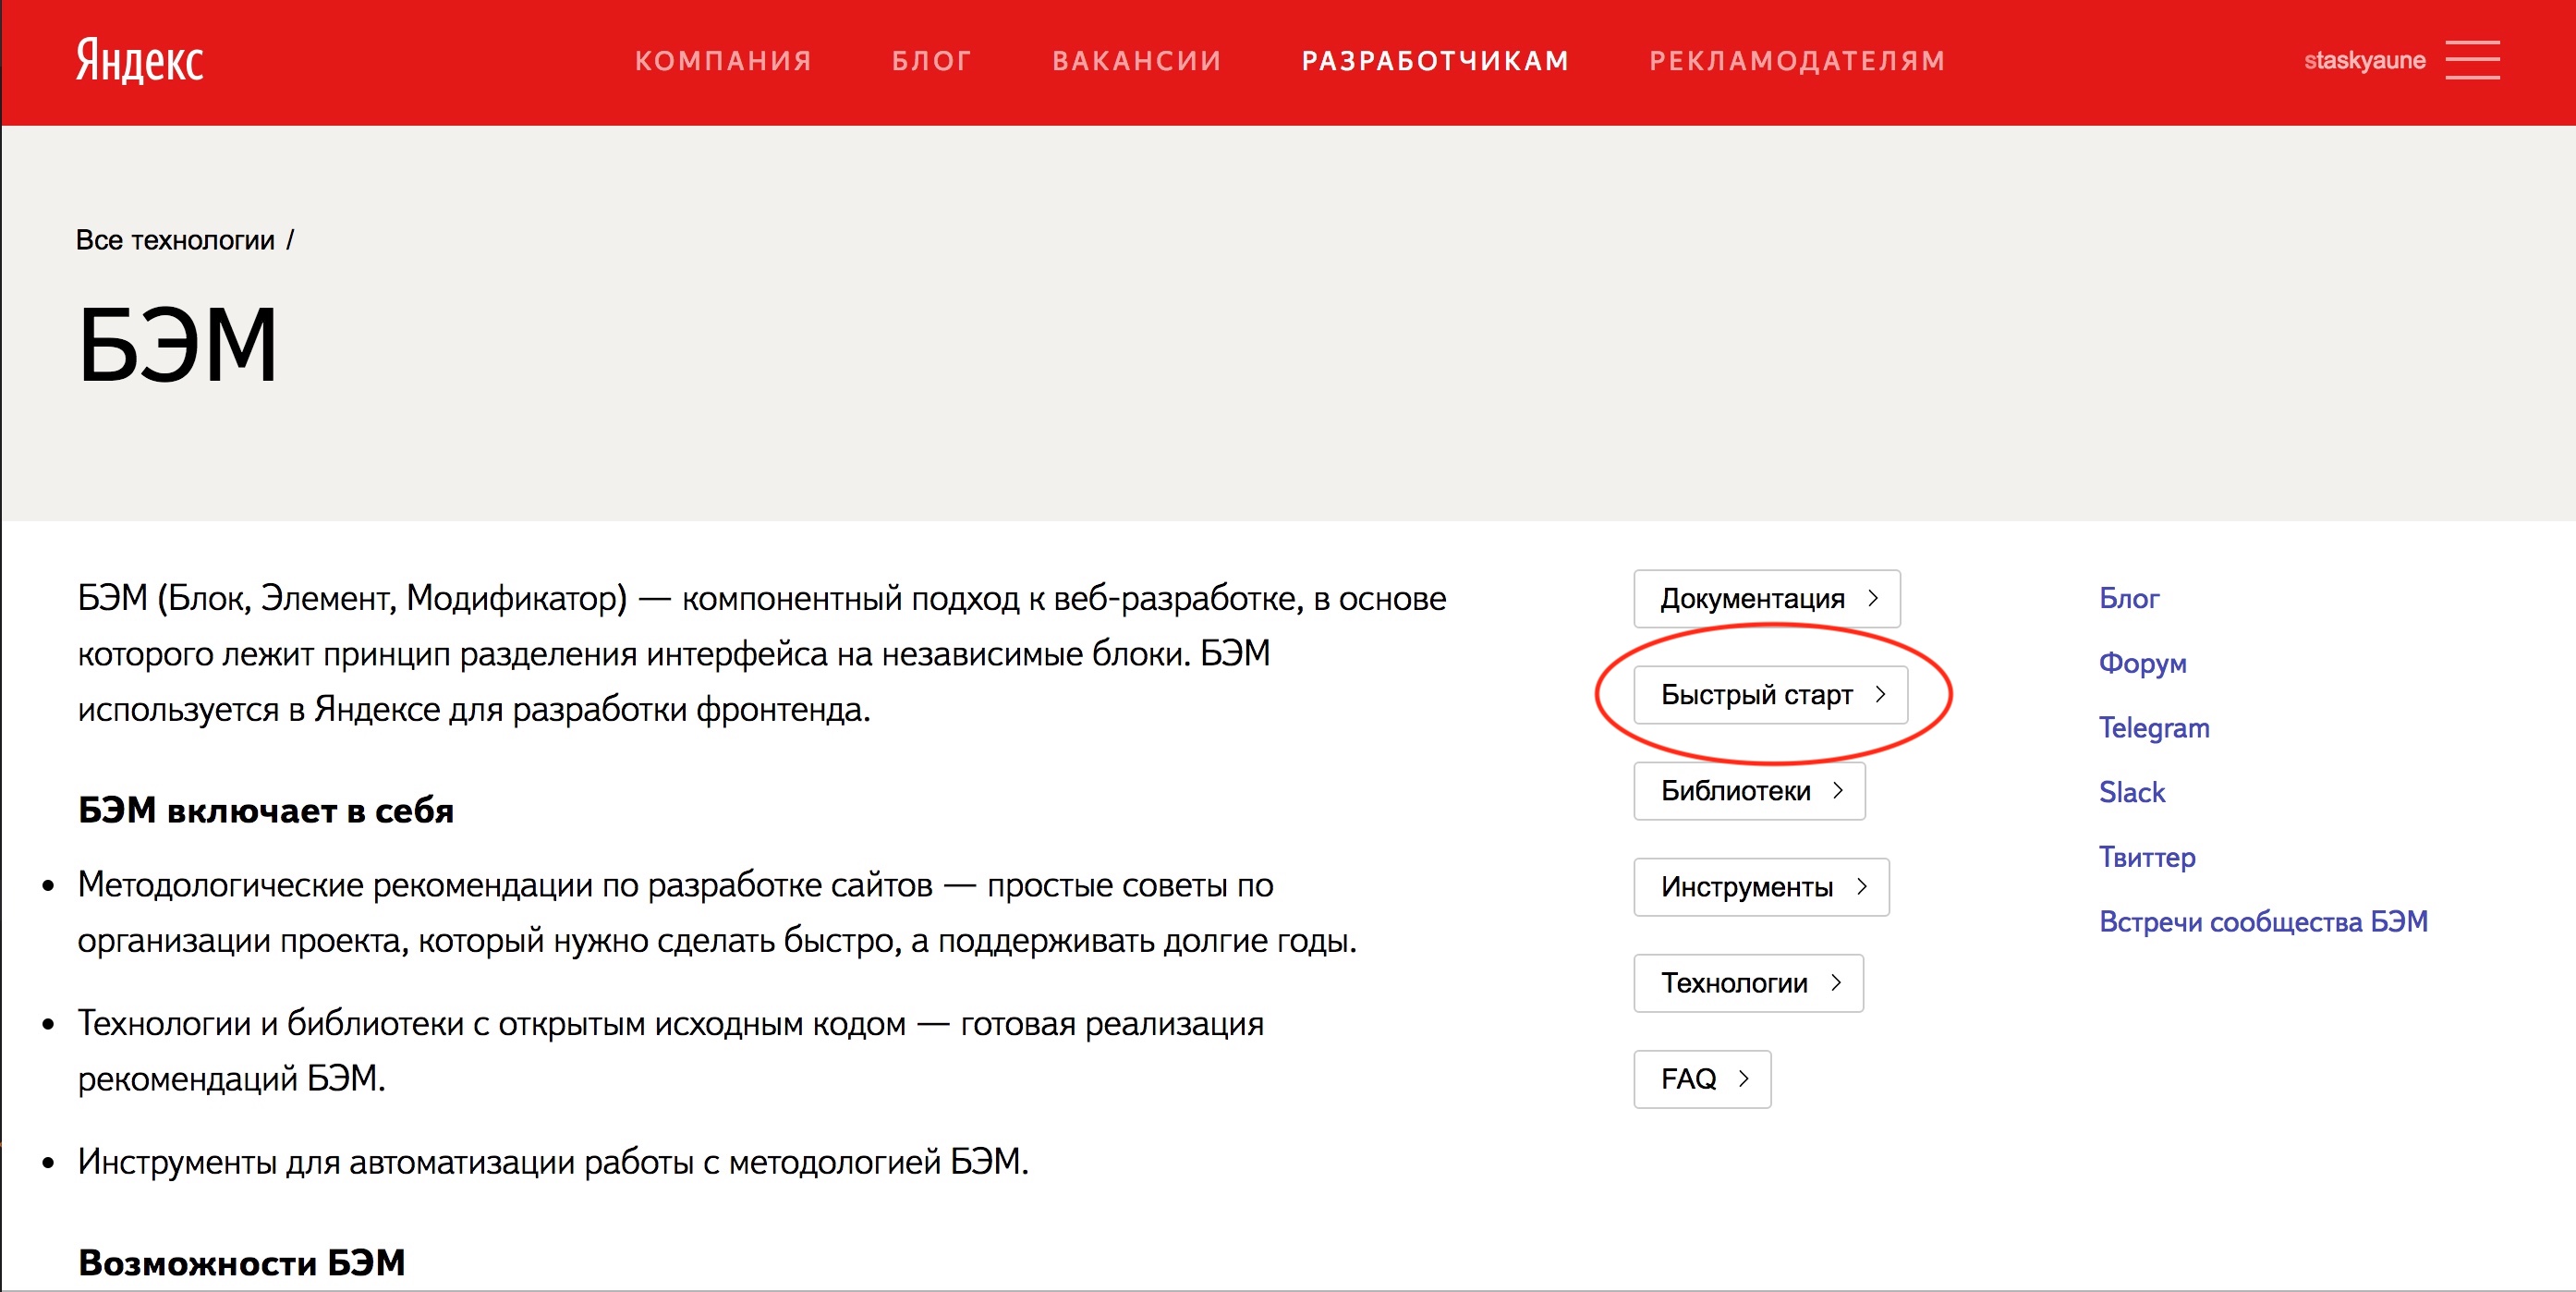Open the Компания menu item
The width and height of the screenshot is (2576, 1292).
pos(723,61)
